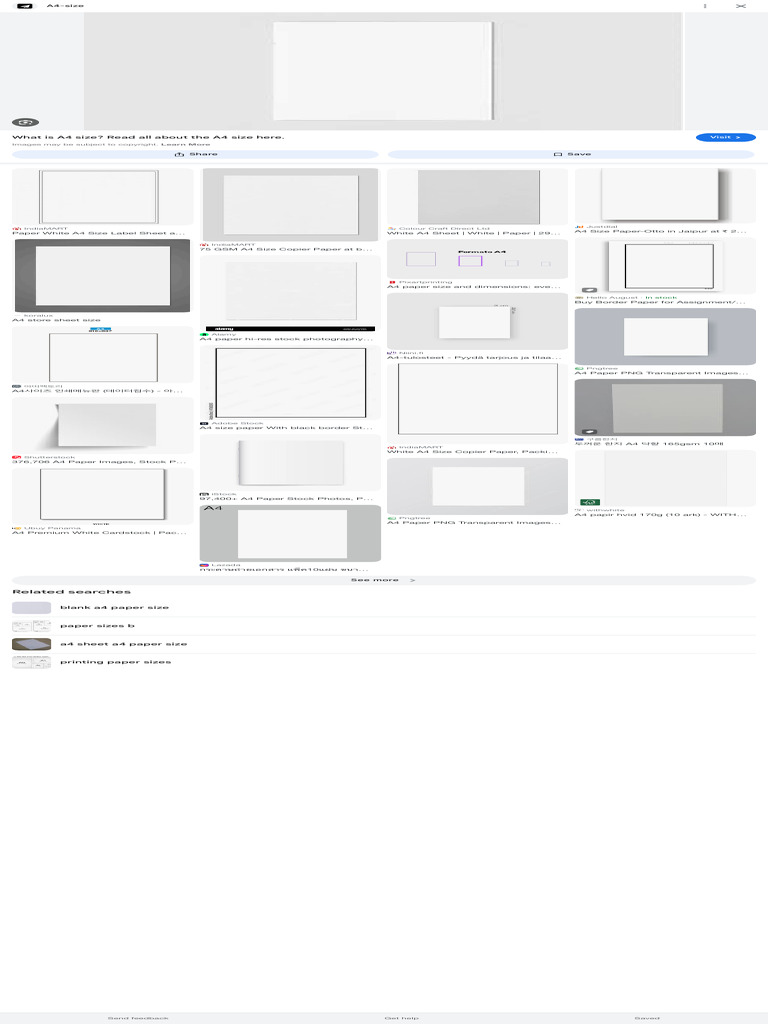
Task: Open 'A4 Size Paper-Otto in Jaipur' image
Action: point(665,196)
